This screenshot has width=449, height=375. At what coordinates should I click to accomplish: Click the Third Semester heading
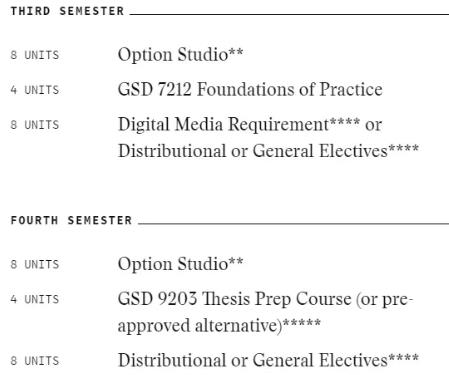67,11
